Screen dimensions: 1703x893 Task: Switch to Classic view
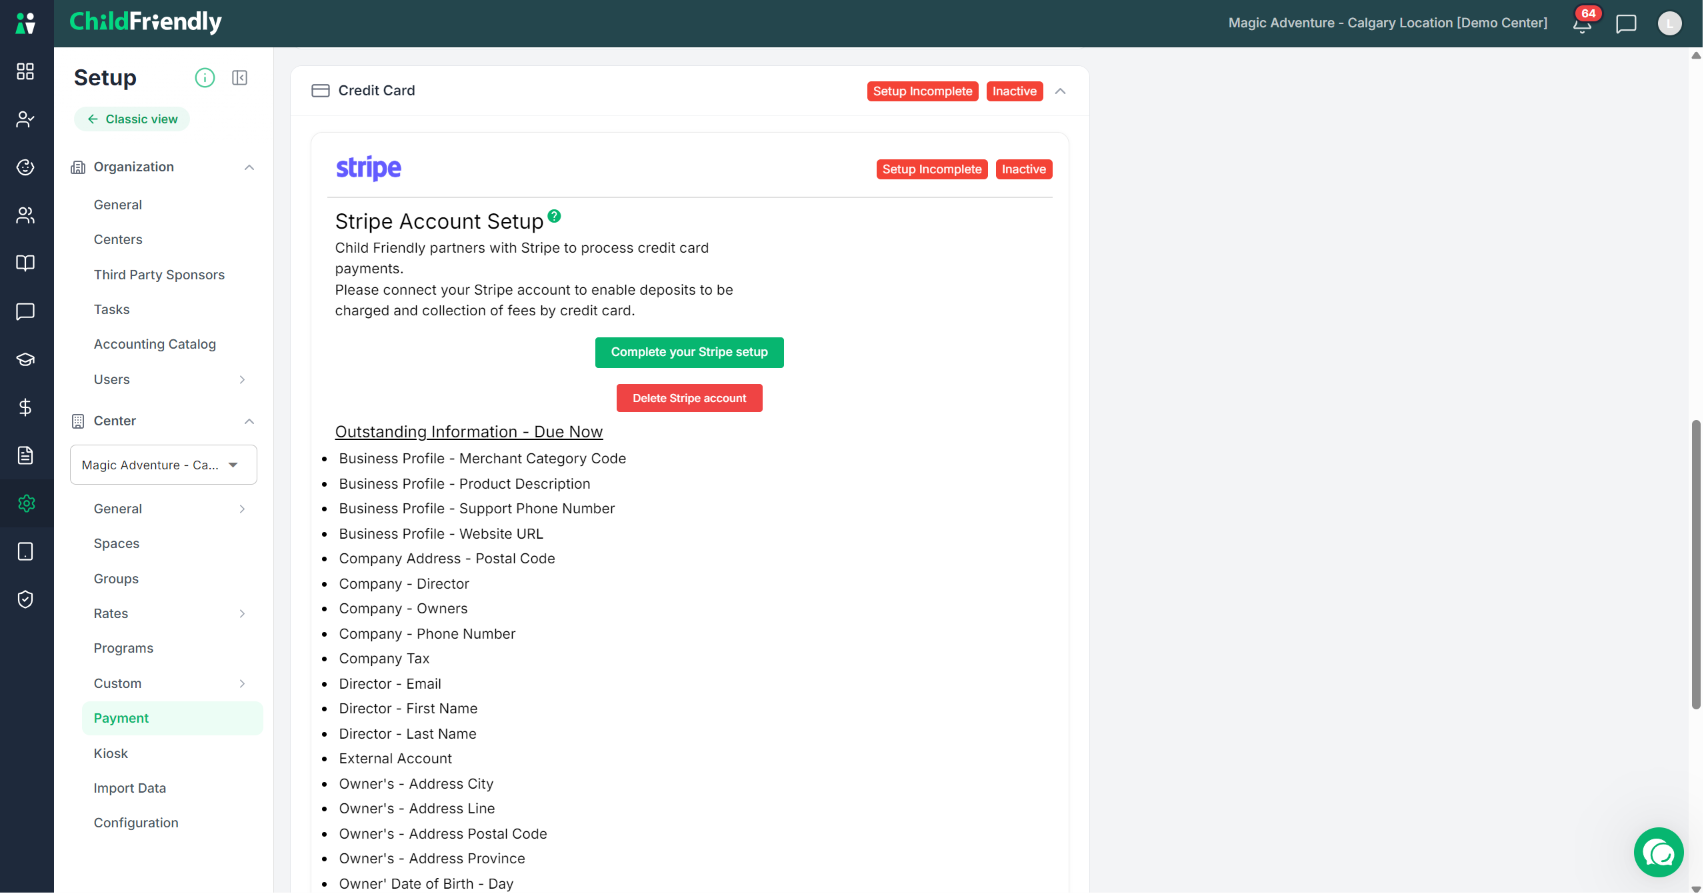[x=132, y=119]
